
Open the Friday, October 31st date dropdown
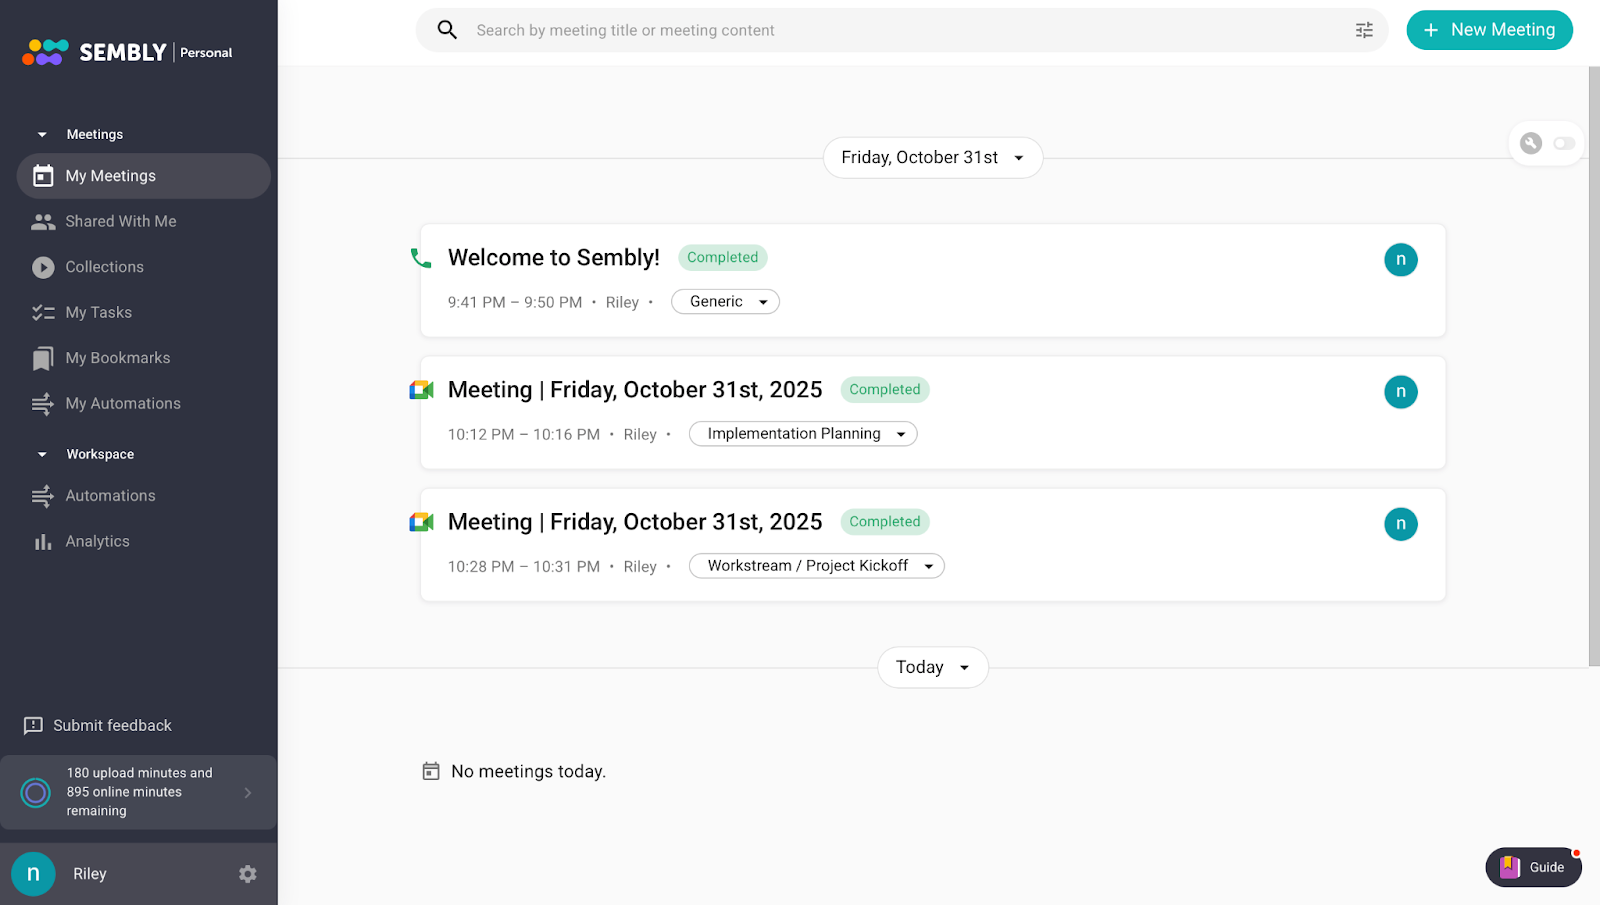(x=932, y=158)
